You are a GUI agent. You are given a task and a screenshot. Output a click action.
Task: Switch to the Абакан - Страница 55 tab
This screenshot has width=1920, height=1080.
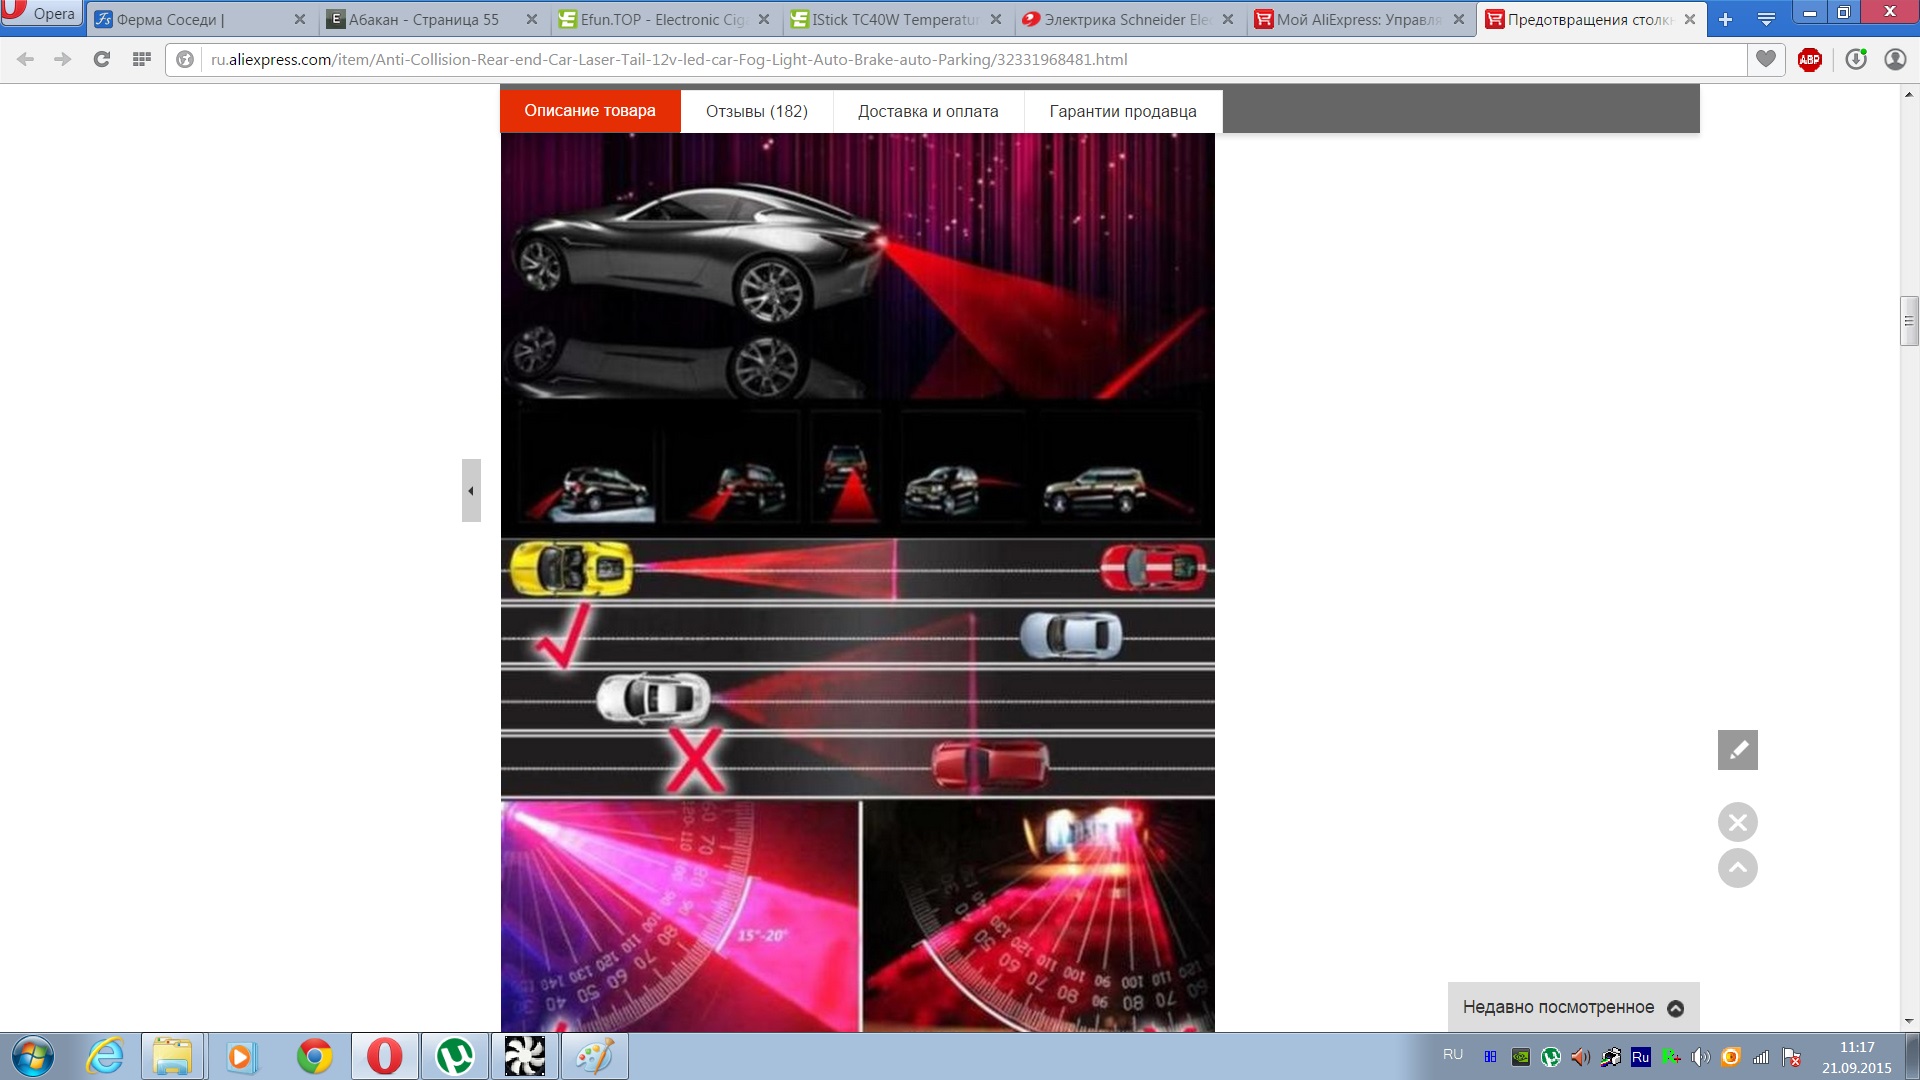pyautogui.click(x=432, y=19)
